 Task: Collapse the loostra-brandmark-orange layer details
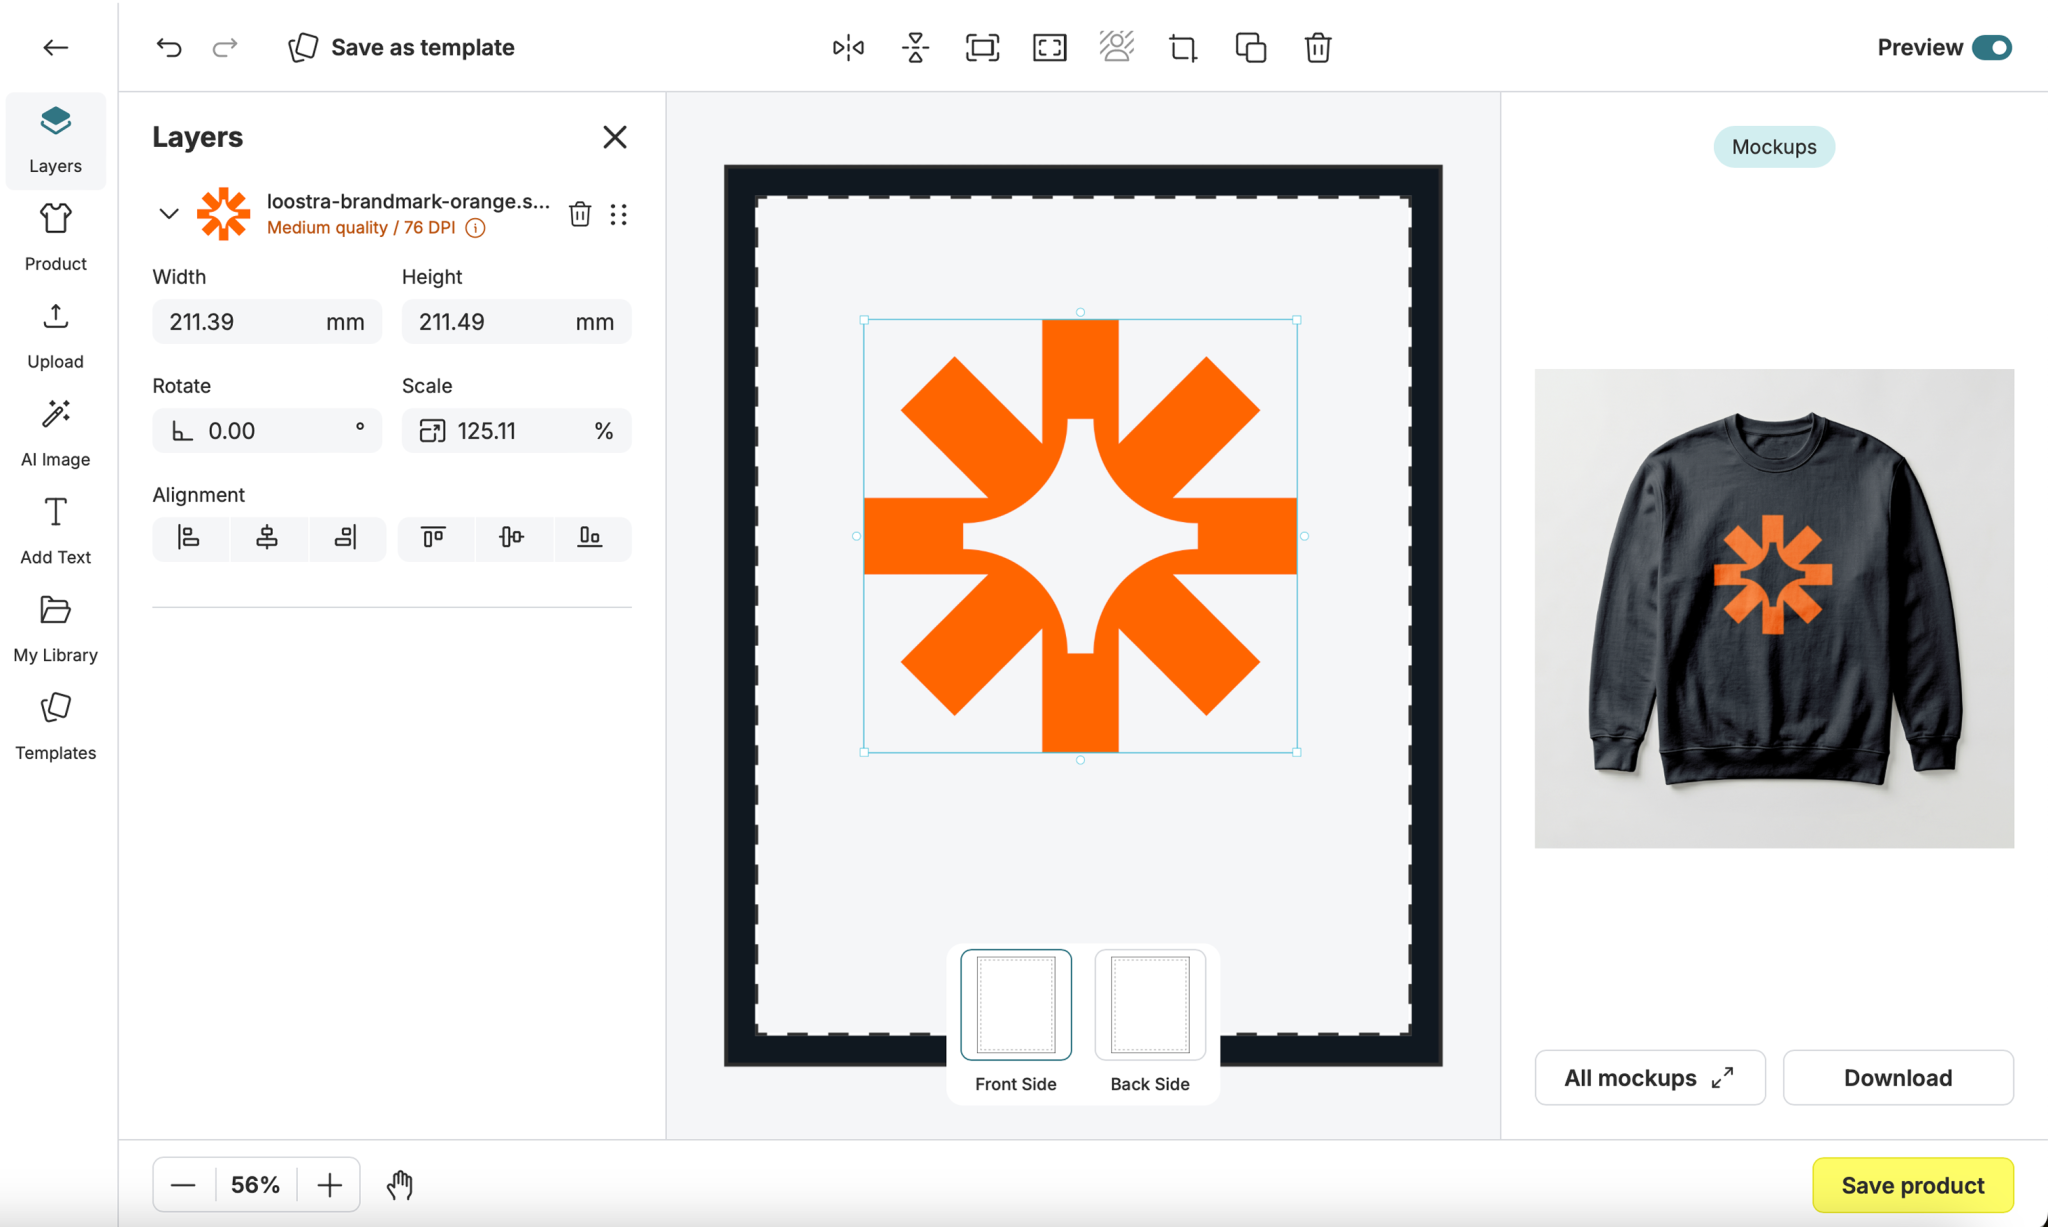pos(169,213)
